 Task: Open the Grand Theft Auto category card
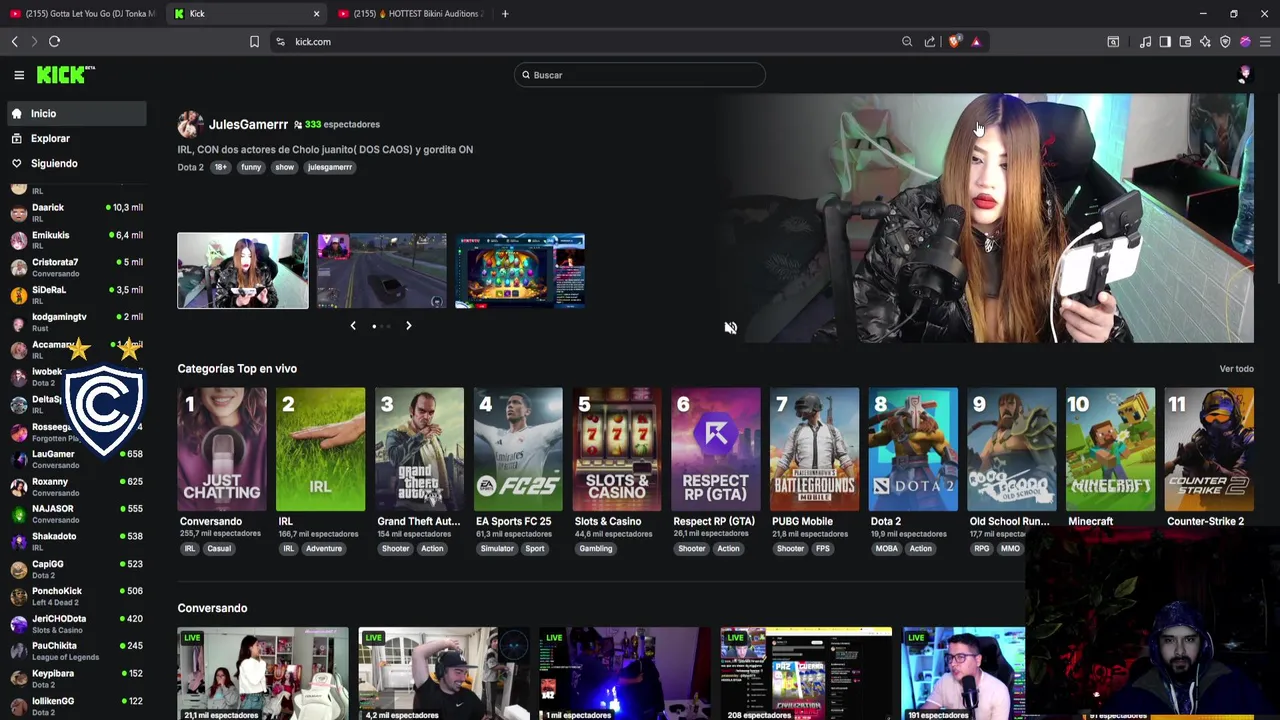[419, 449]
